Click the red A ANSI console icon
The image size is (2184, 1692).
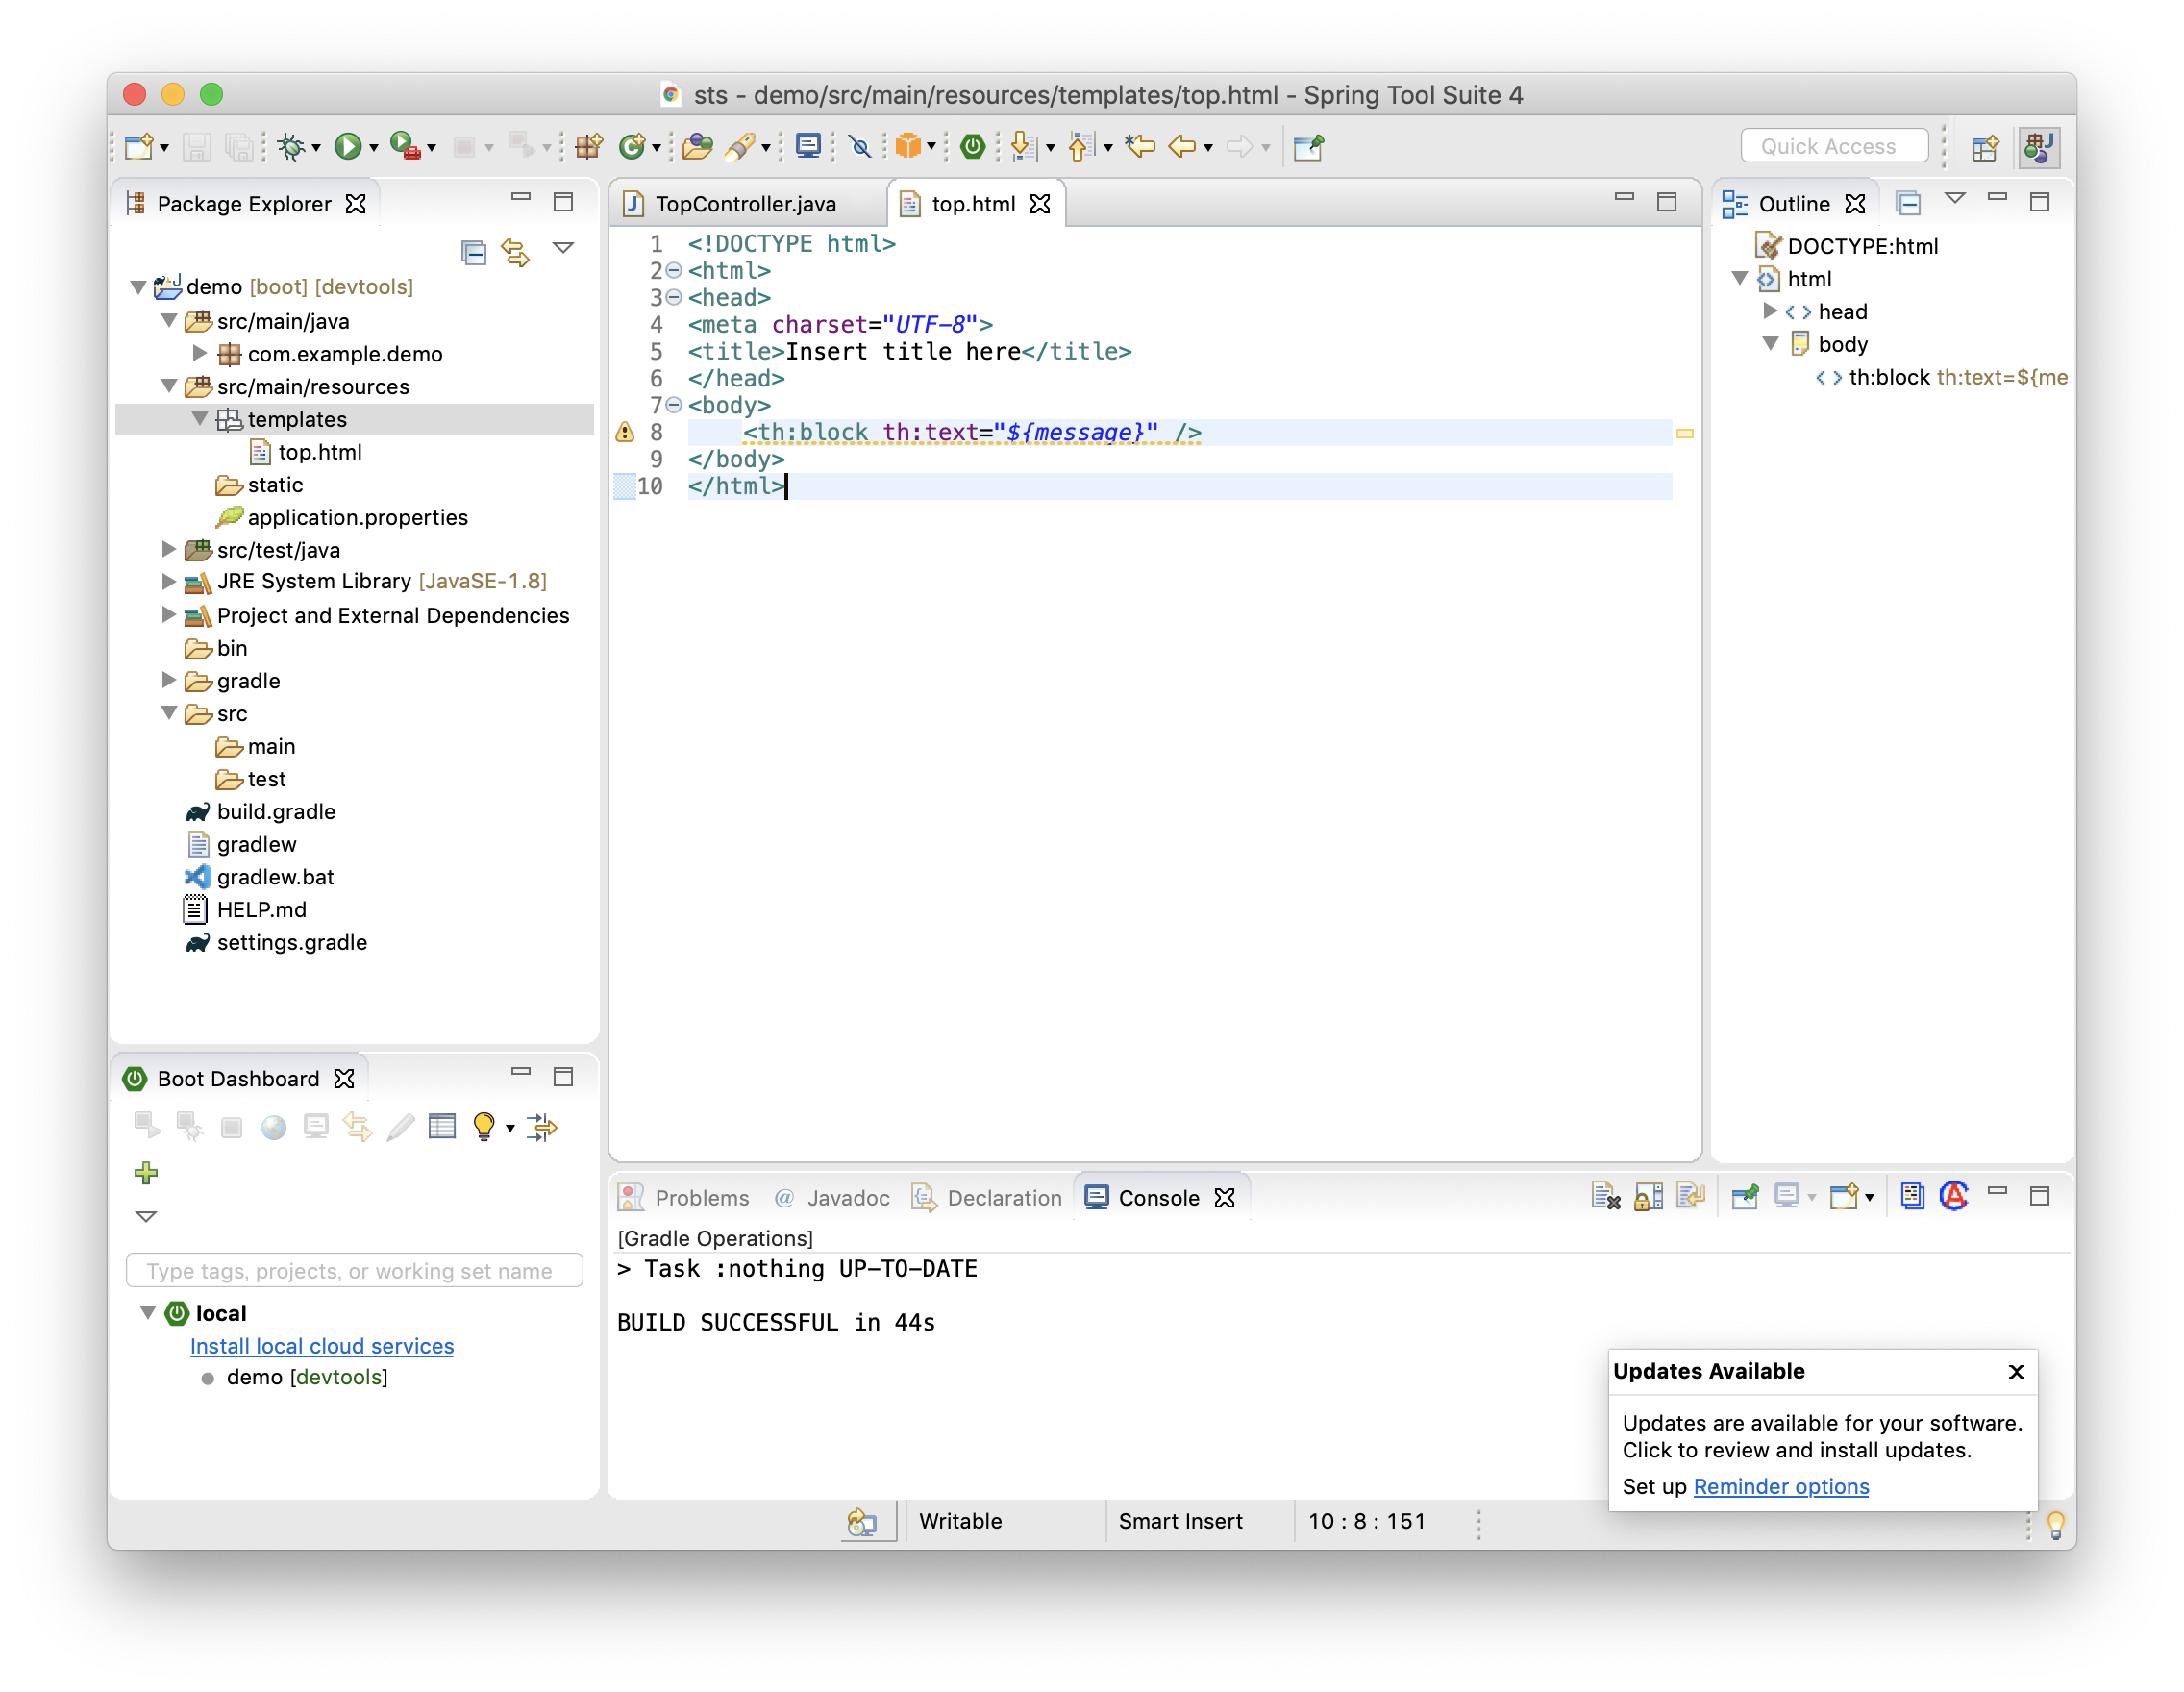(x=1954, y=1197)
